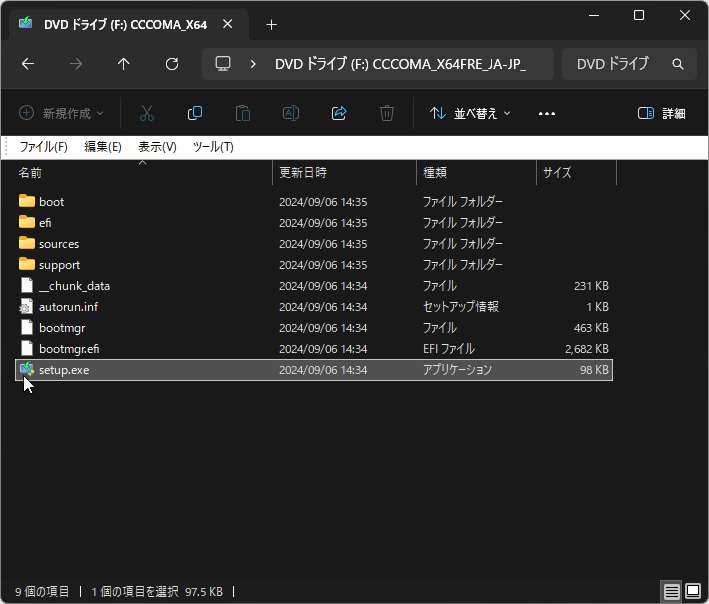Click the efi folder icon
Screen dimensions: 709x604
click(27, 222)
